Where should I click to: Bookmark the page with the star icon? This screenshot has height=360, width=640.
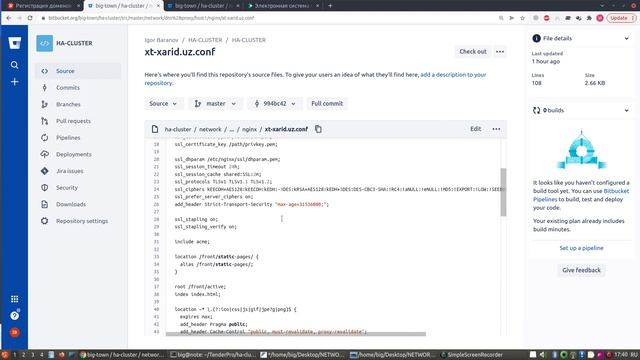click(522, 18)
